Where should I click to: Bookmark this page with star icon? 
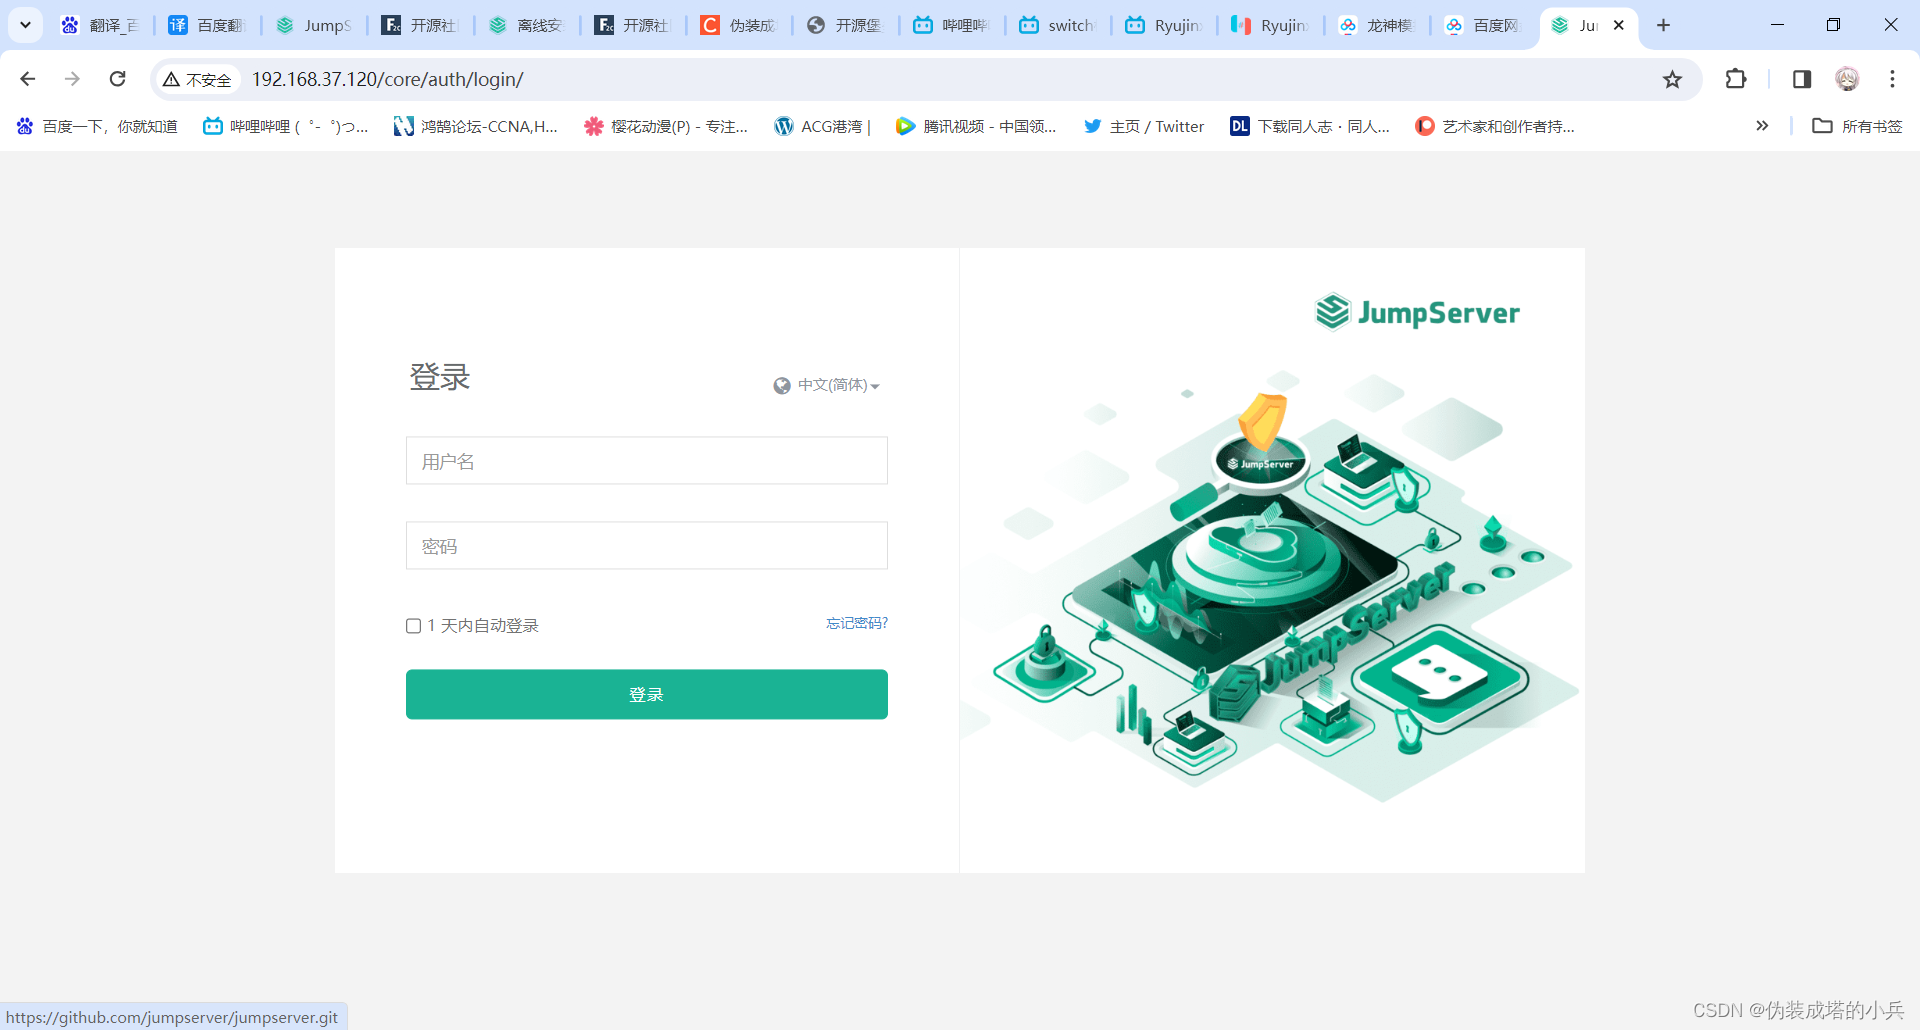[1672, 79]
